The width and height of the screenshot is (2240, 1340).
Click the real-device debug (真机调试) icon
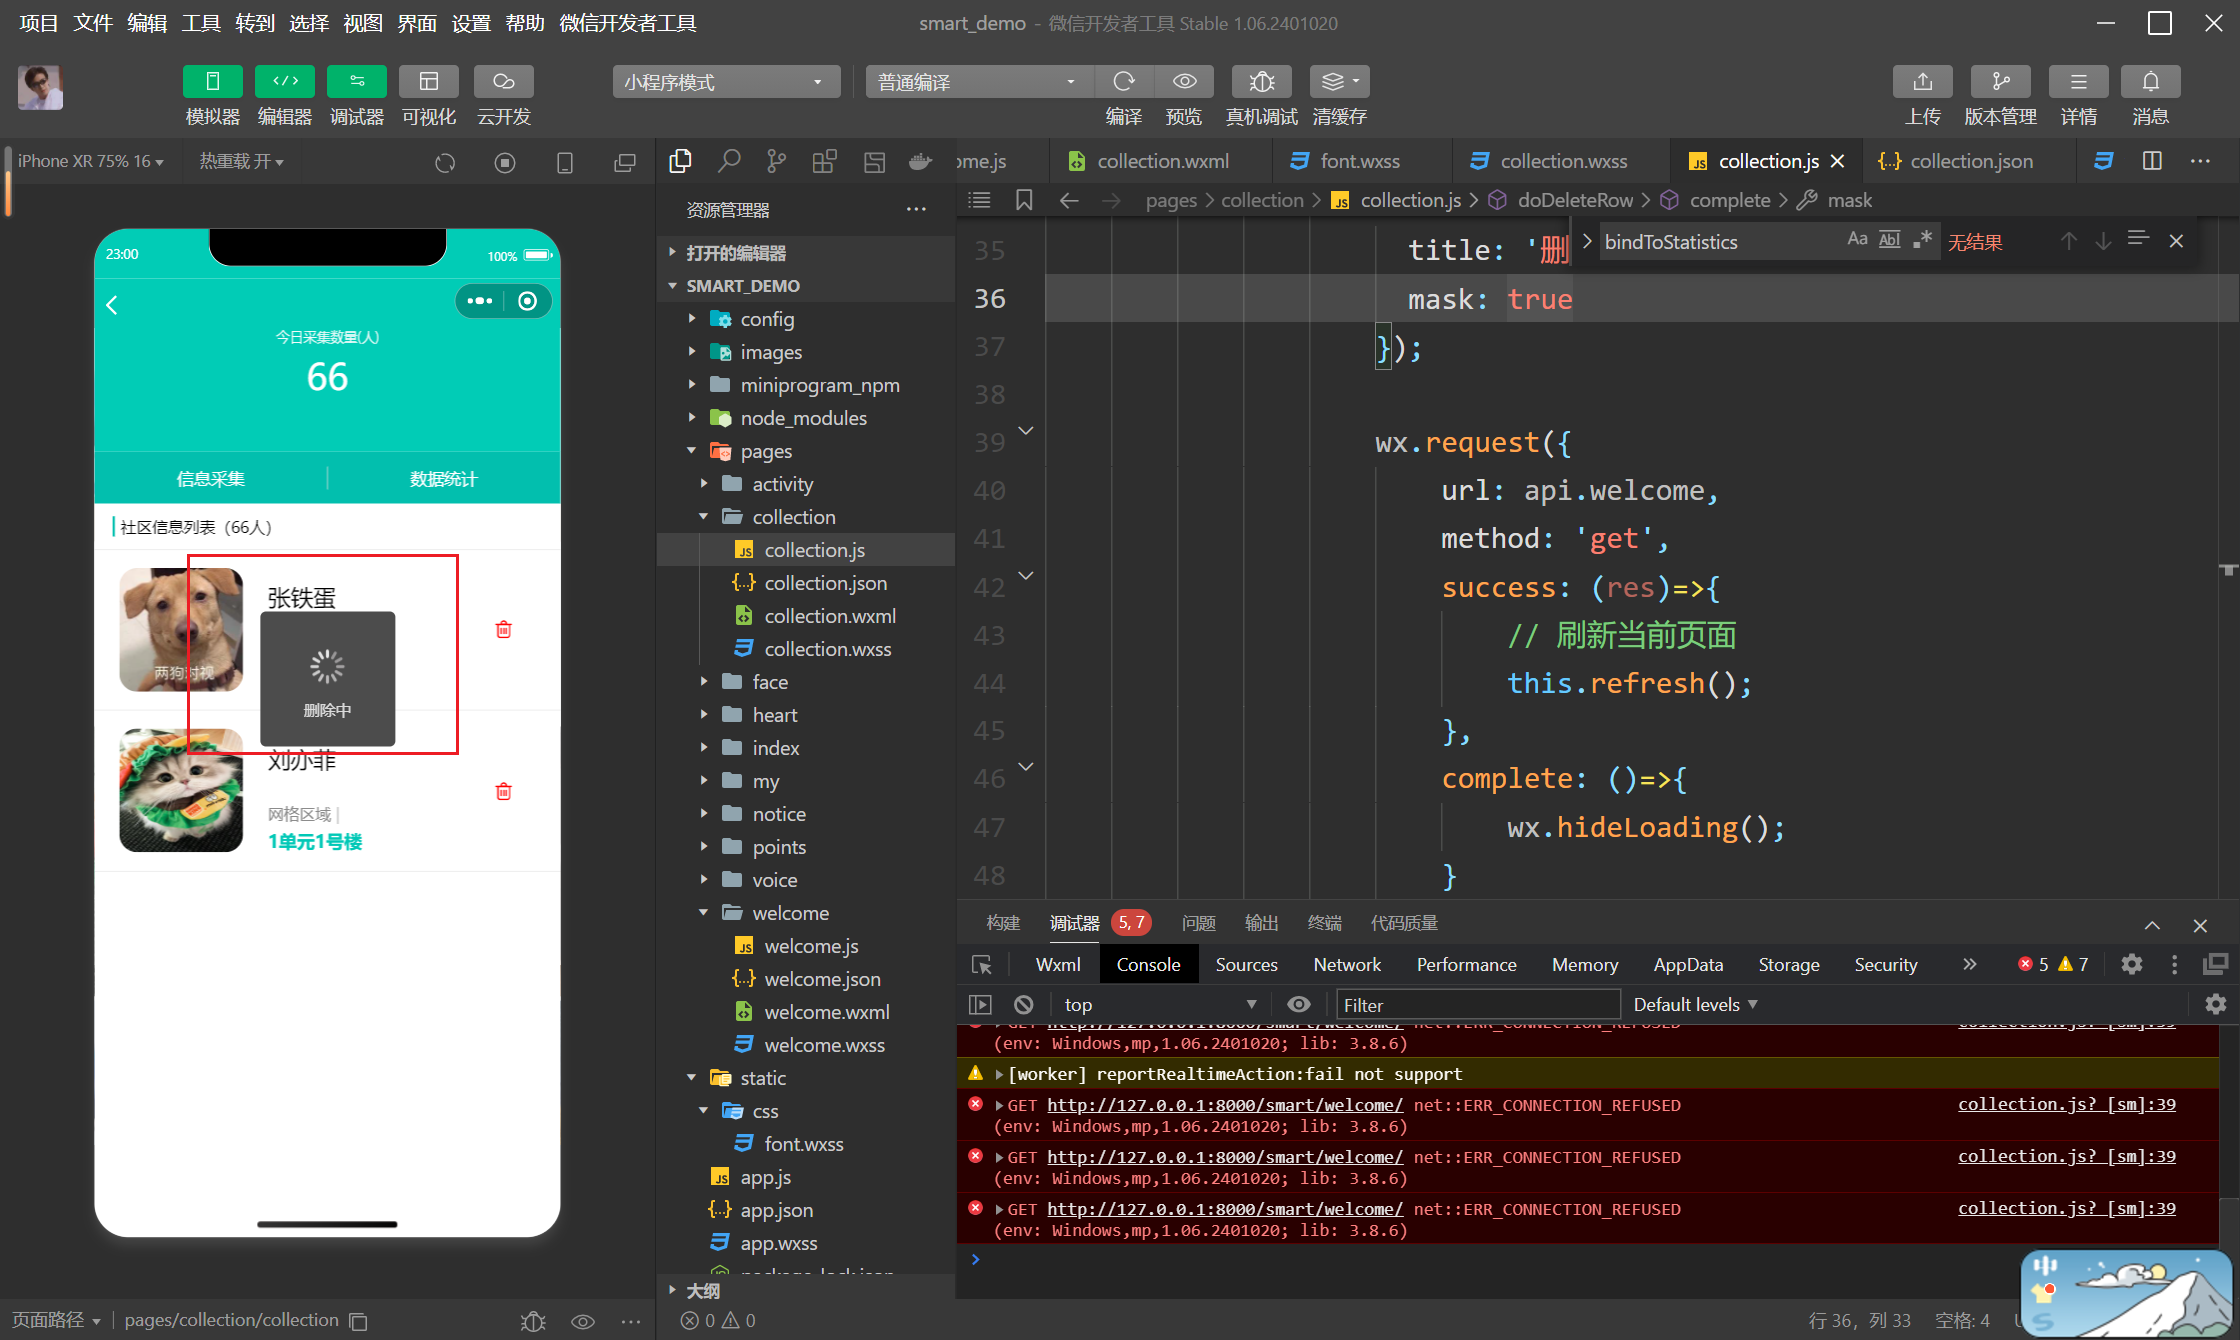pyautogui.click(x=1261, y=81)
